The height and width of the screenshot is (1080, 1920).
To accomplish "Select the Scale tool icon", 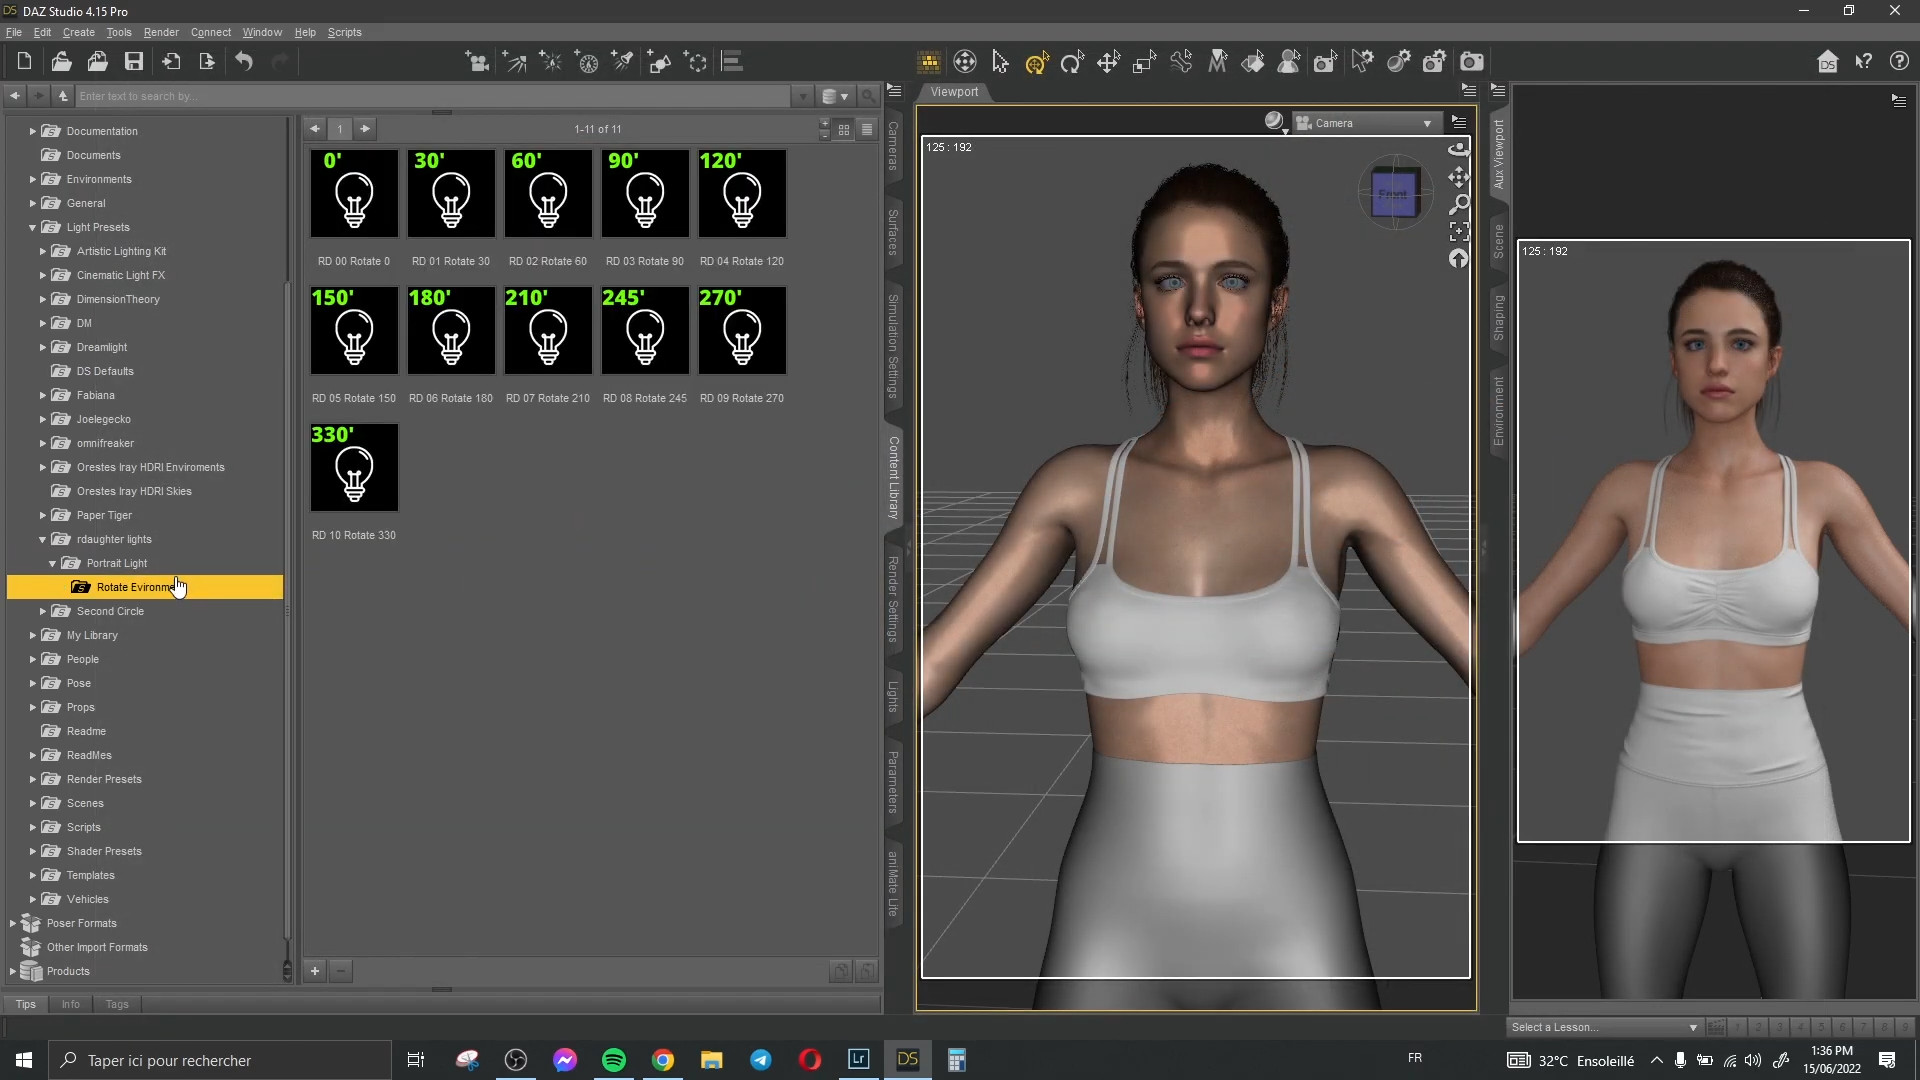I will coord(1144,63).
